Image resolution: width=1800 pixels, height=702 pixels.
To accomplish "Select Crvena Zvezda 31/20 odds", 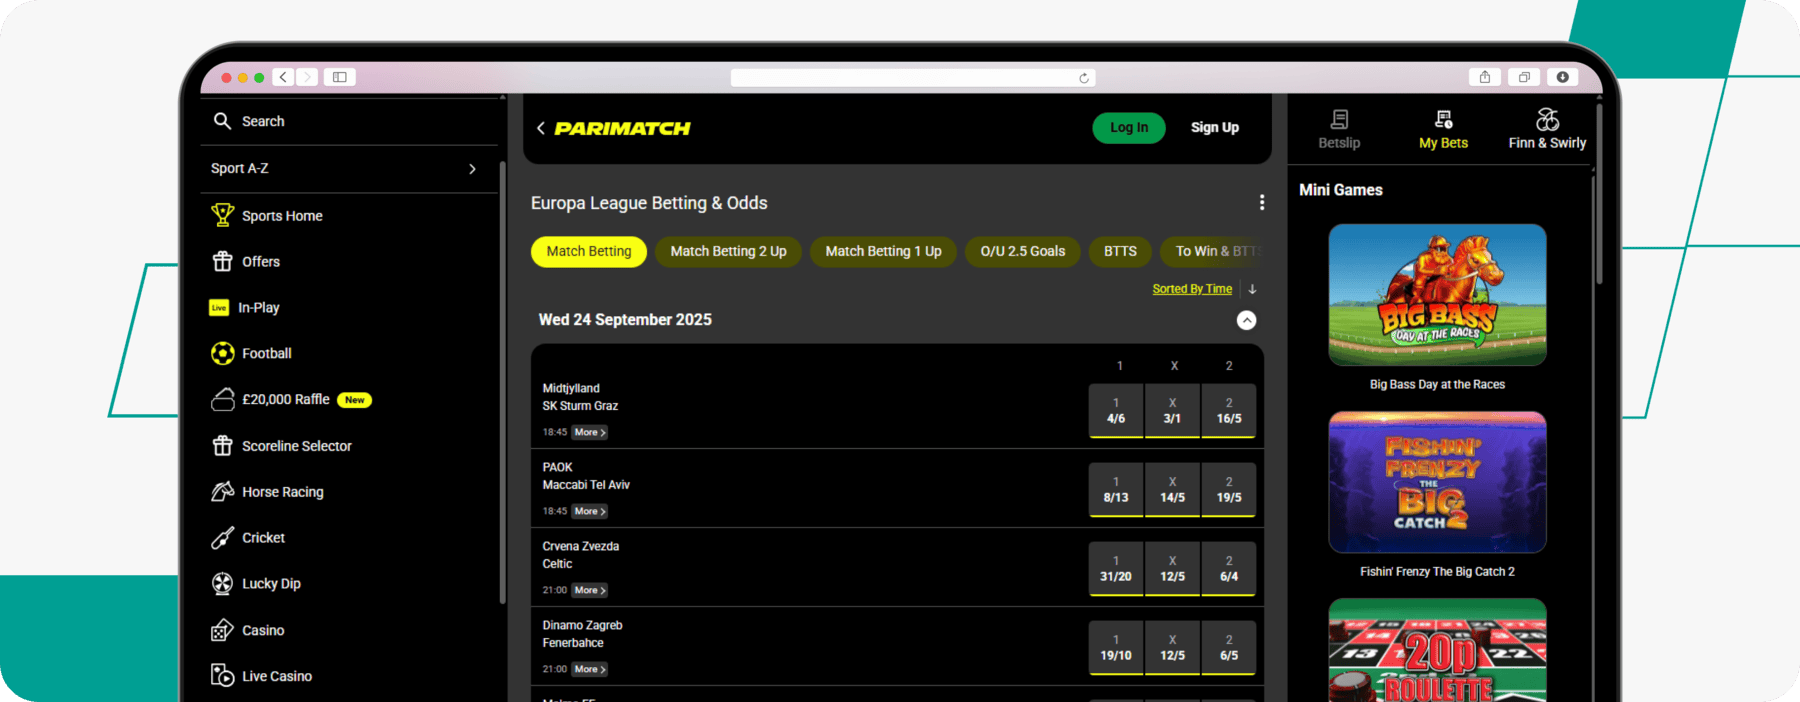I will click(1116, 569).
